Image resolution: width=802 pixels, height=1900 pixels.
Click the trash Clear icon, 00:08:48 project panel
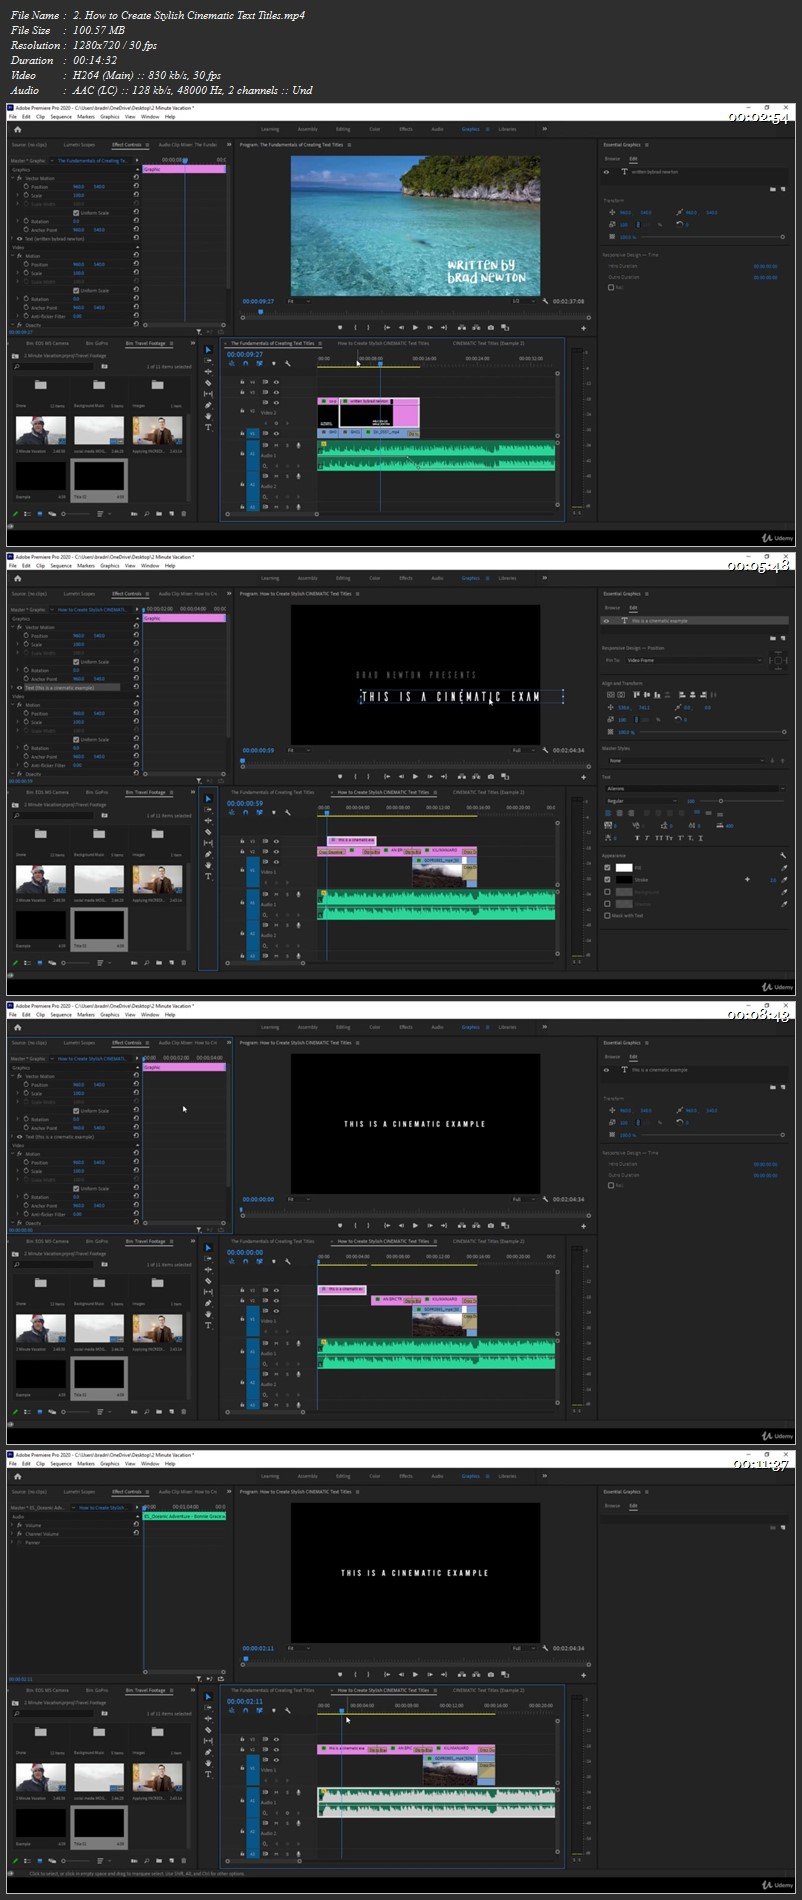184,1412
